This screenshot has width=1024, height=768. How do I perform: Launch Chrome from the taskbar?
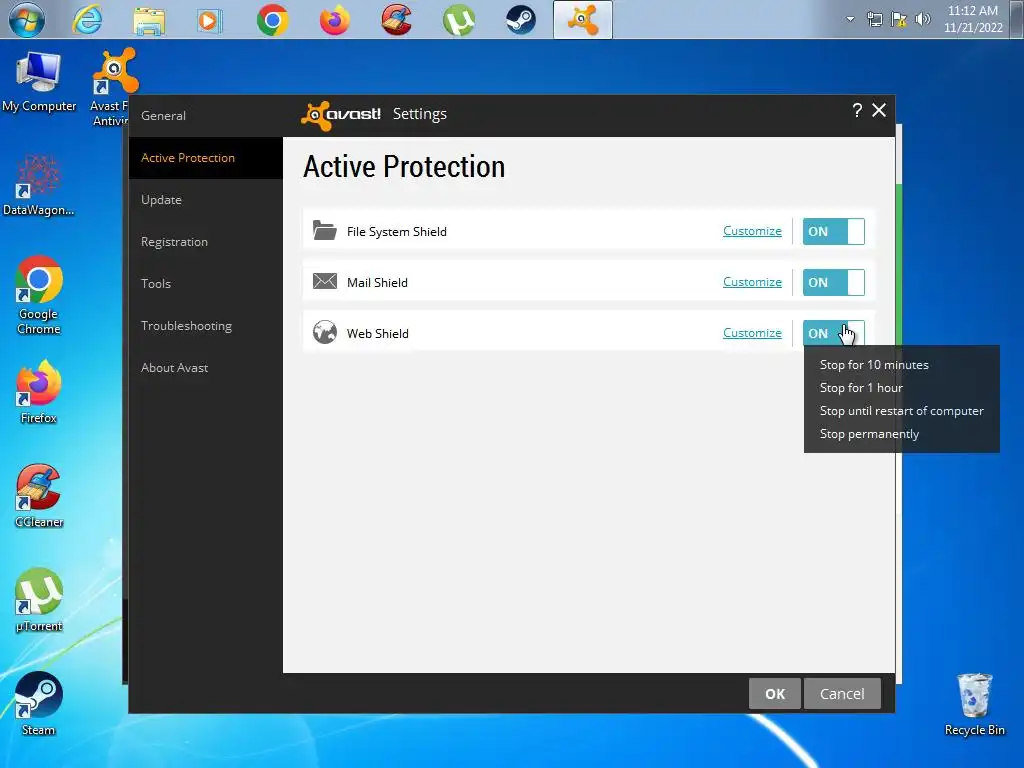click(x=272, y=20)
